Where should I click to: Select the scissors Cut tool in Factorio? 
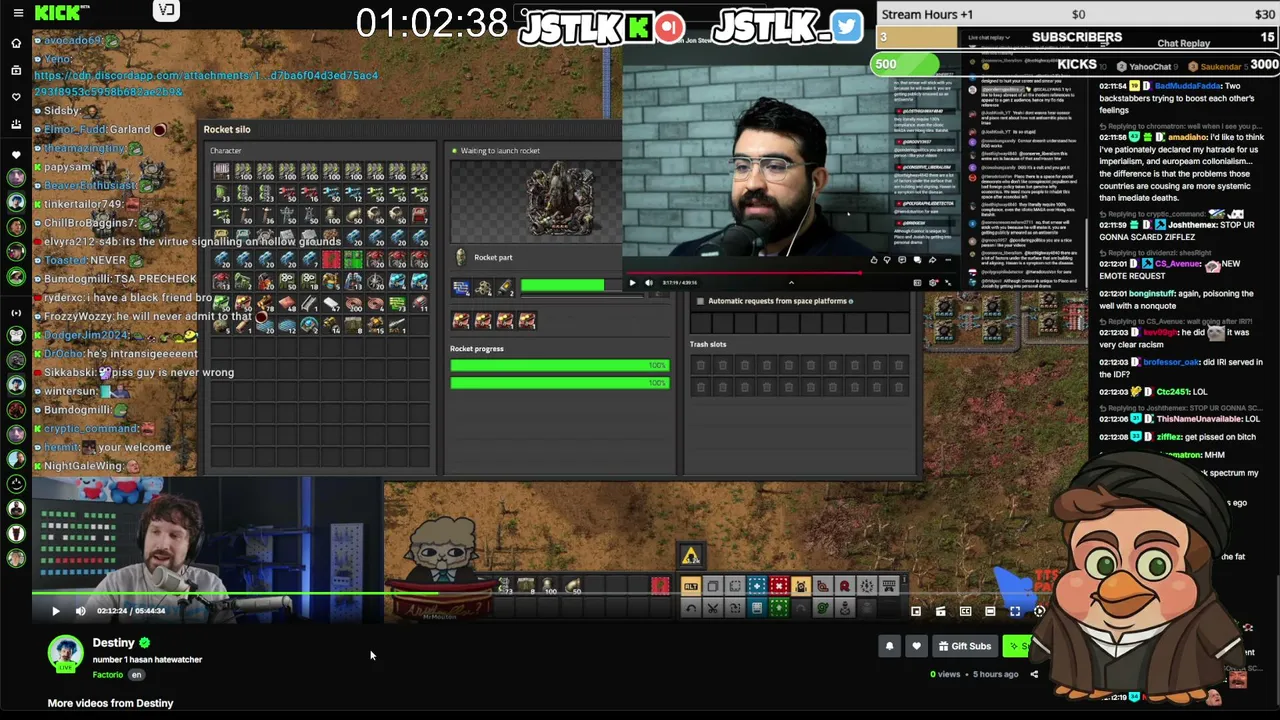tap(712, 607)
